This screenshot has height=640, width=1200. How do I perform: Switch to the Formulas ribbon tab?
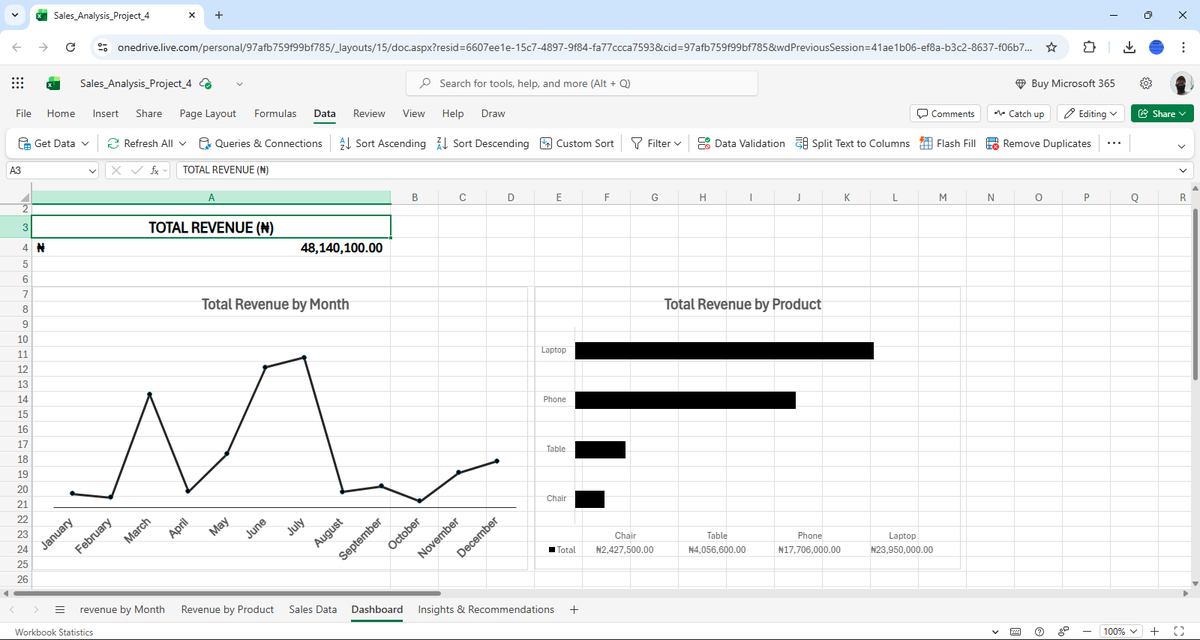[275, 113]
